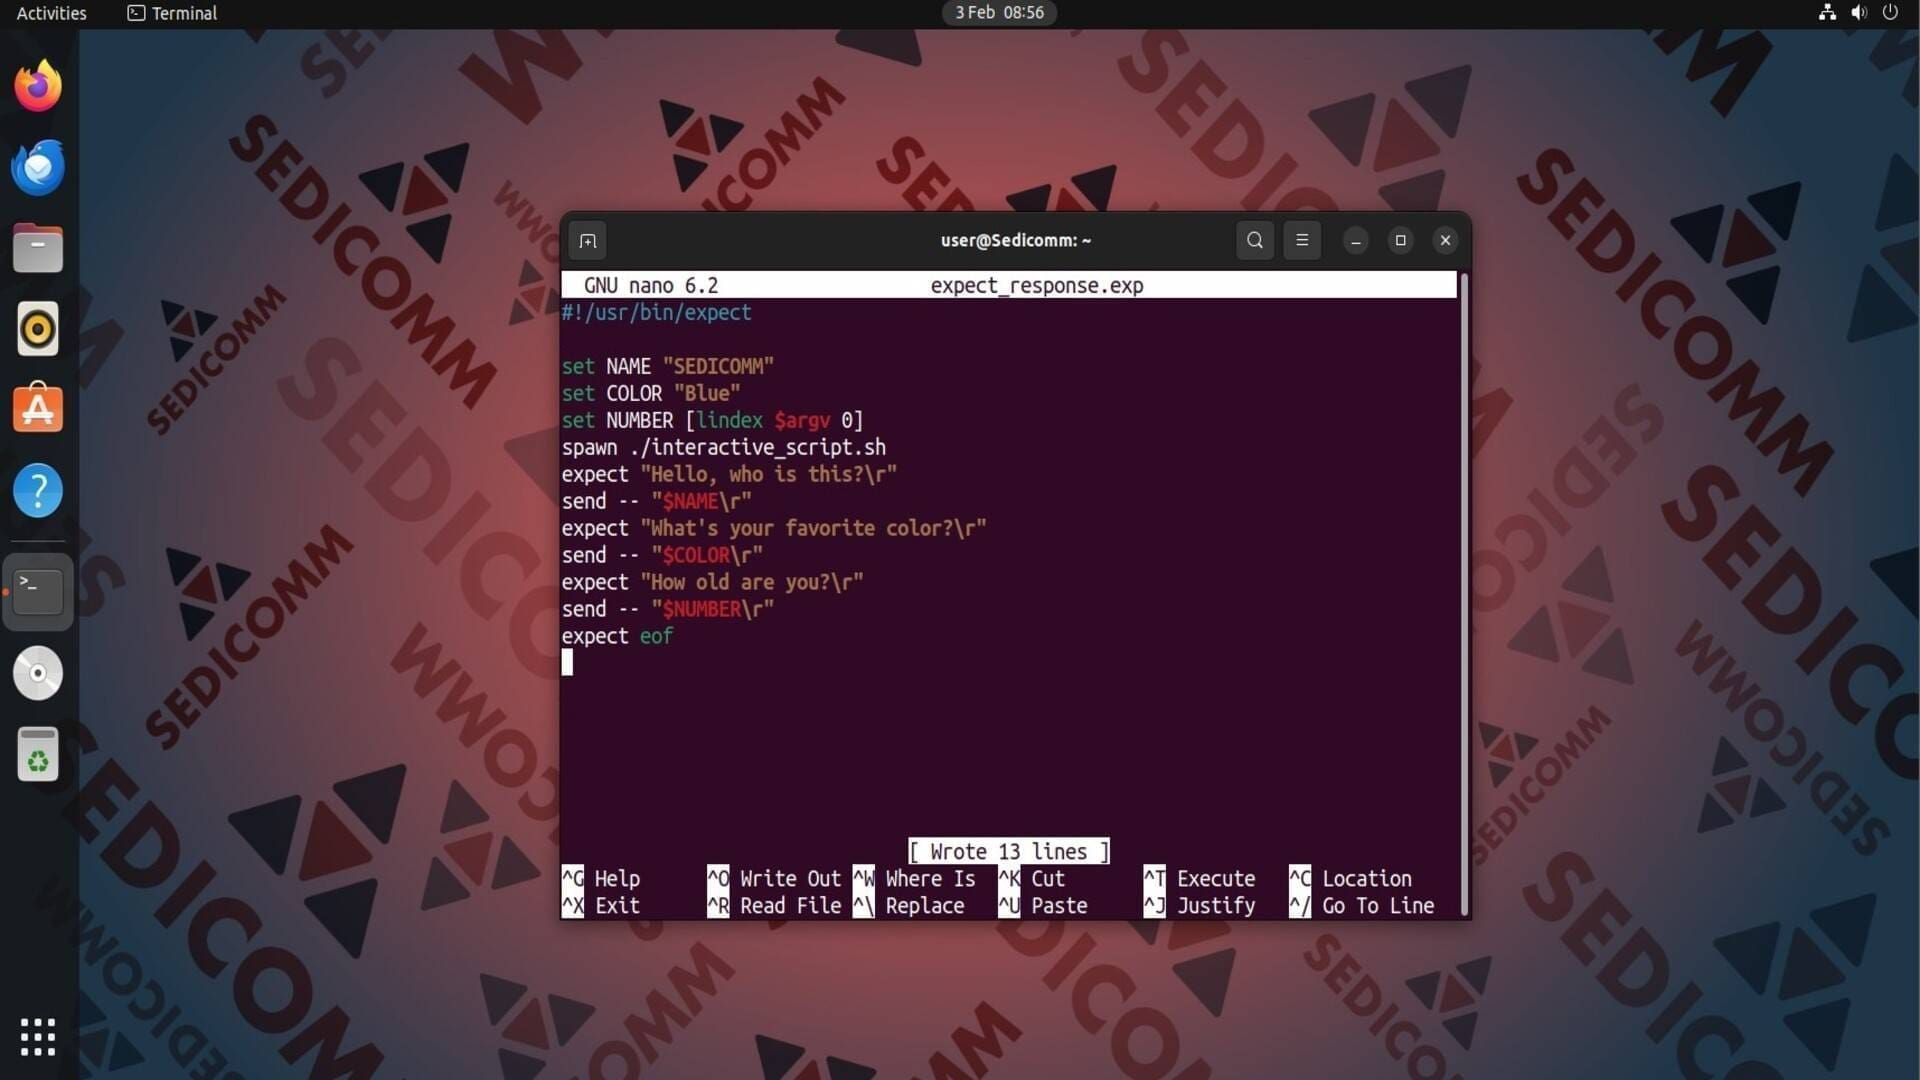Image resolution: width=1920 pixels, height=1080 pixels.
Task: Open the disc drive icon in dock
Action: 38,673
